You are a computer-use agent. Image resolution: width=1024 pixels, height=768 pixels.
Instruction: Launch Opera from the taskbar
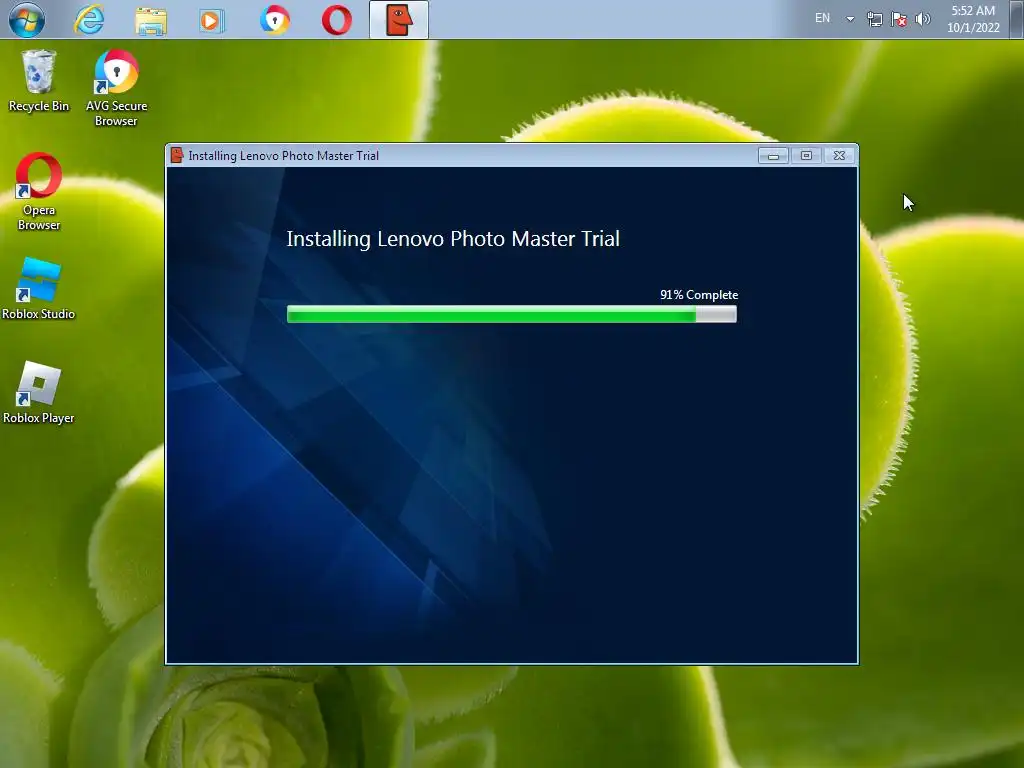tap(337, 20)
